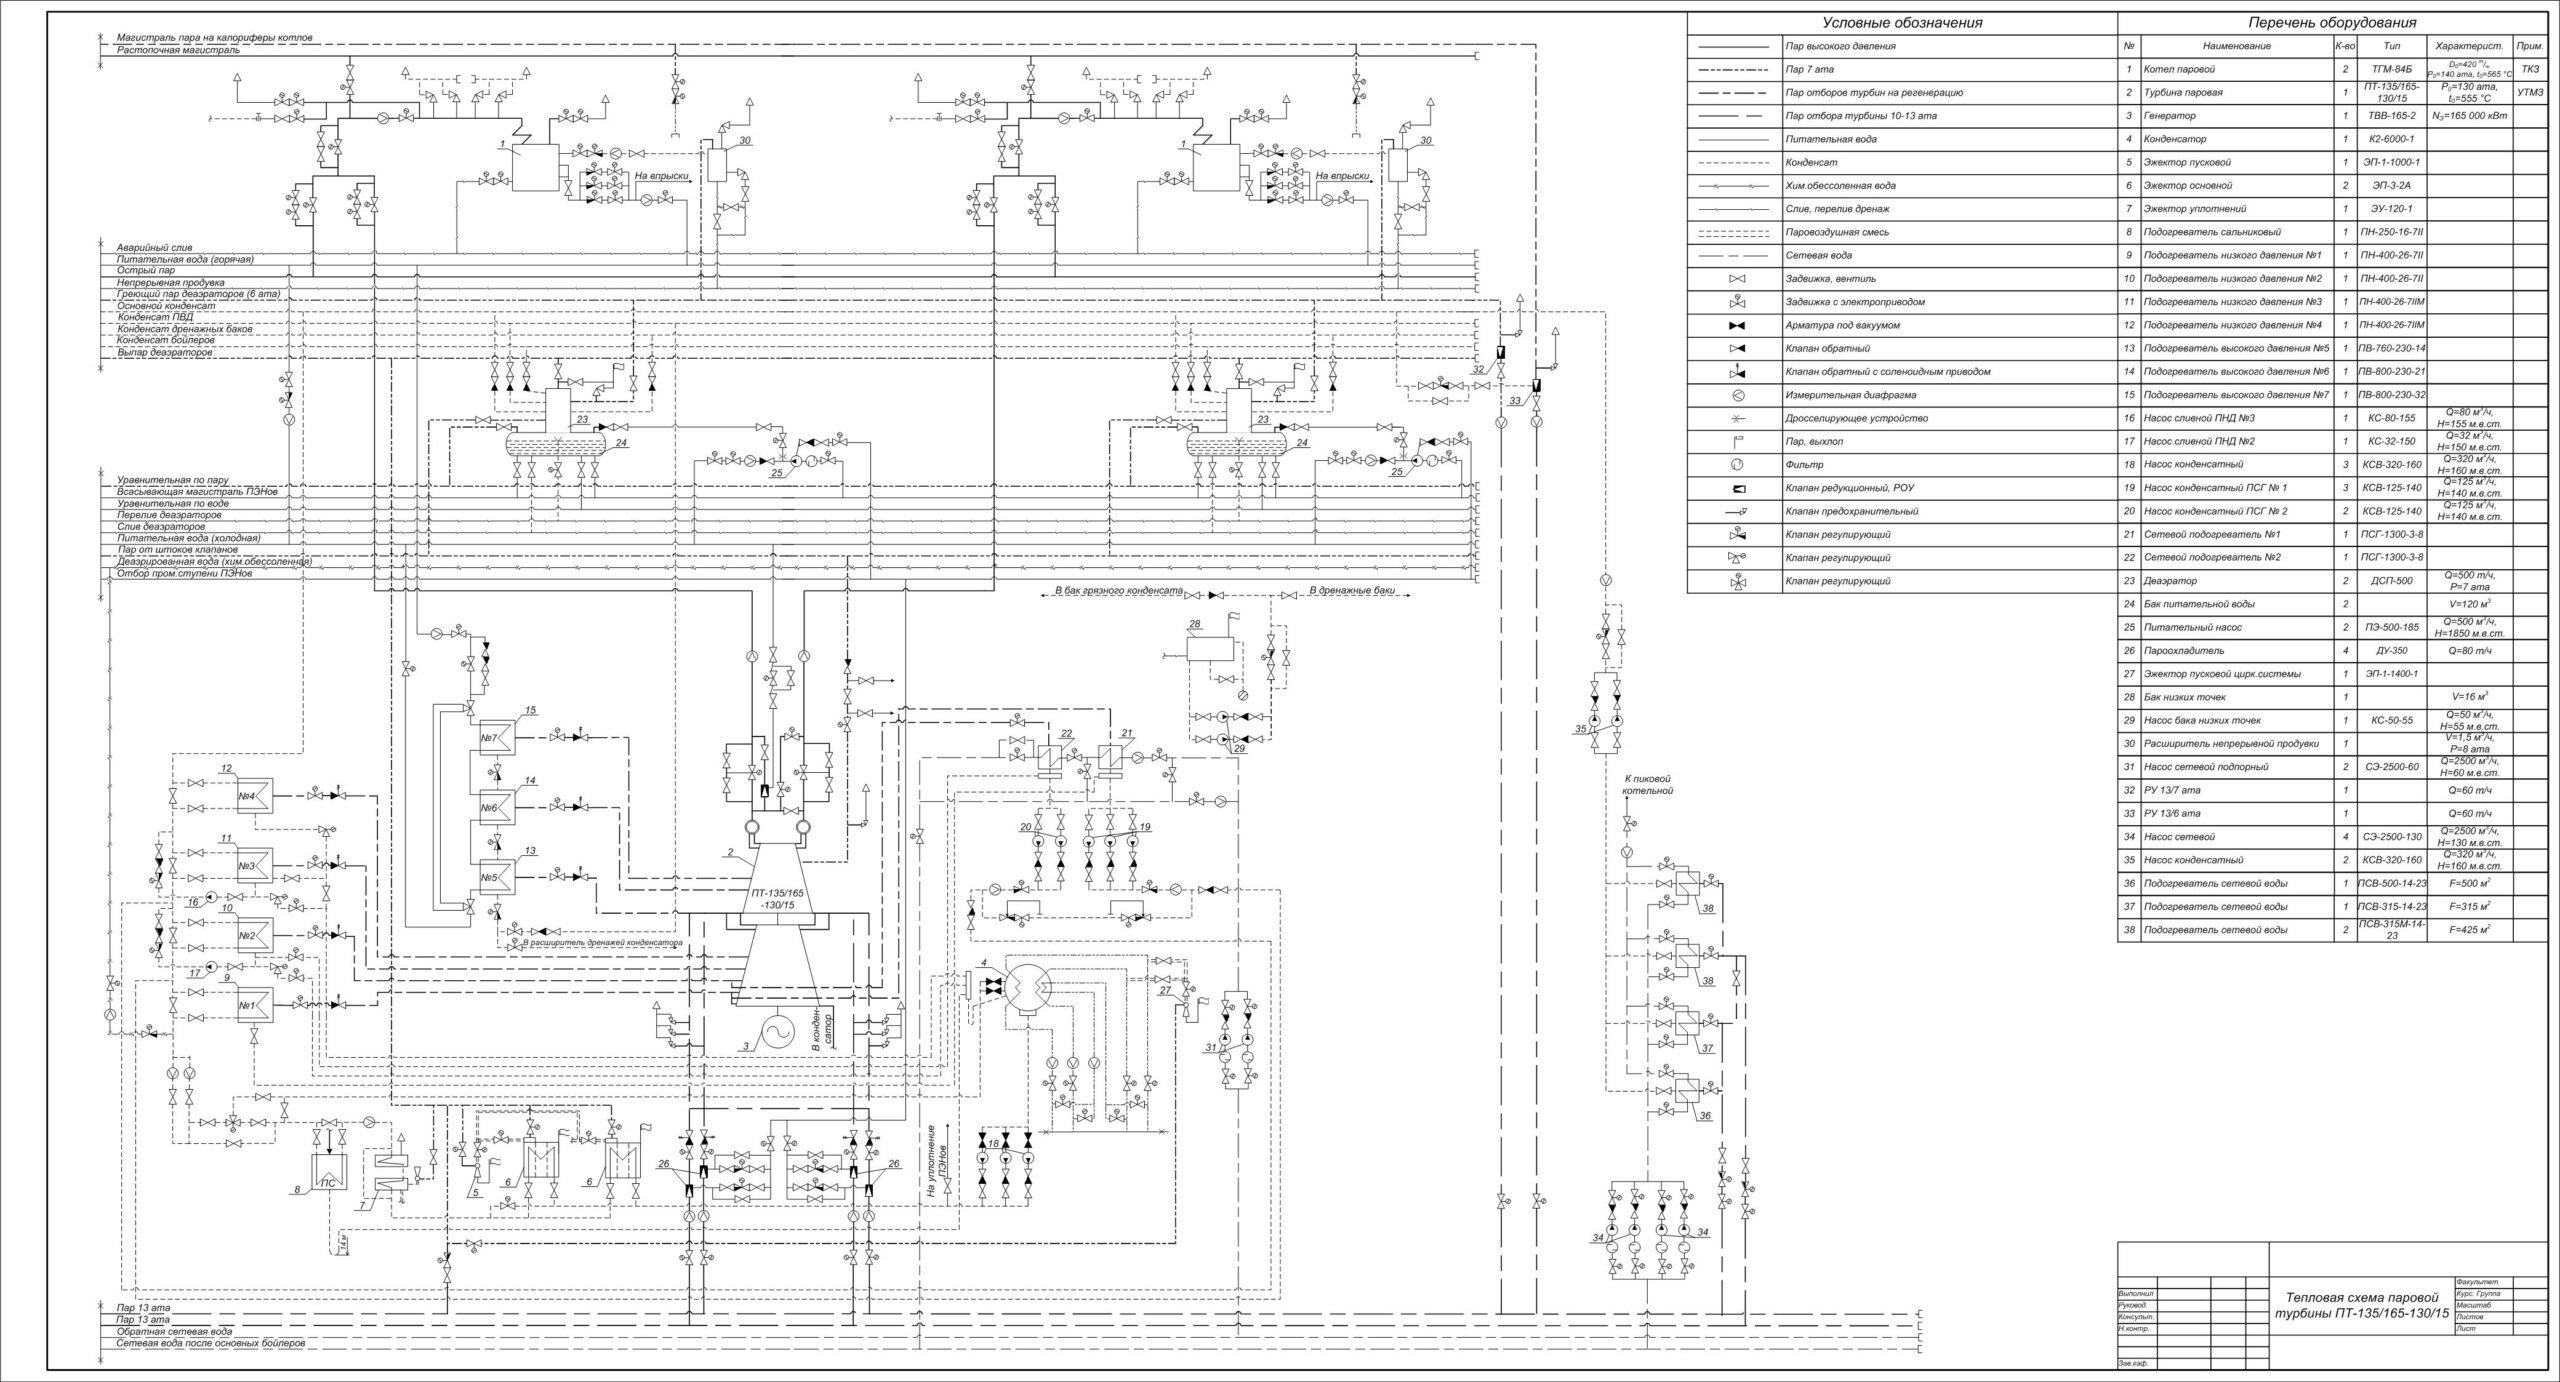
Task: Click the throttling device symbol in the legend
Action: pos(1734,418)
